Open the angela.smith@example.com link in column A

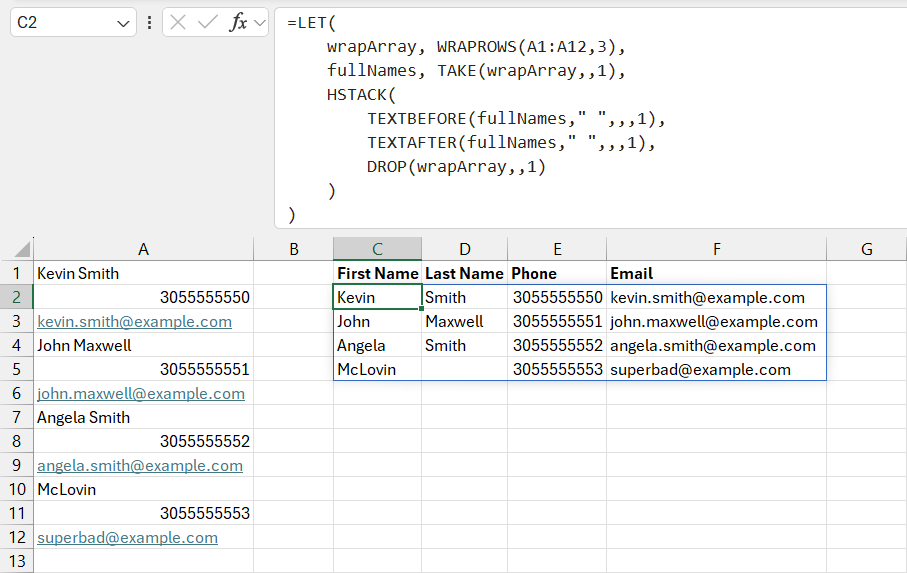tap(139, 465)
